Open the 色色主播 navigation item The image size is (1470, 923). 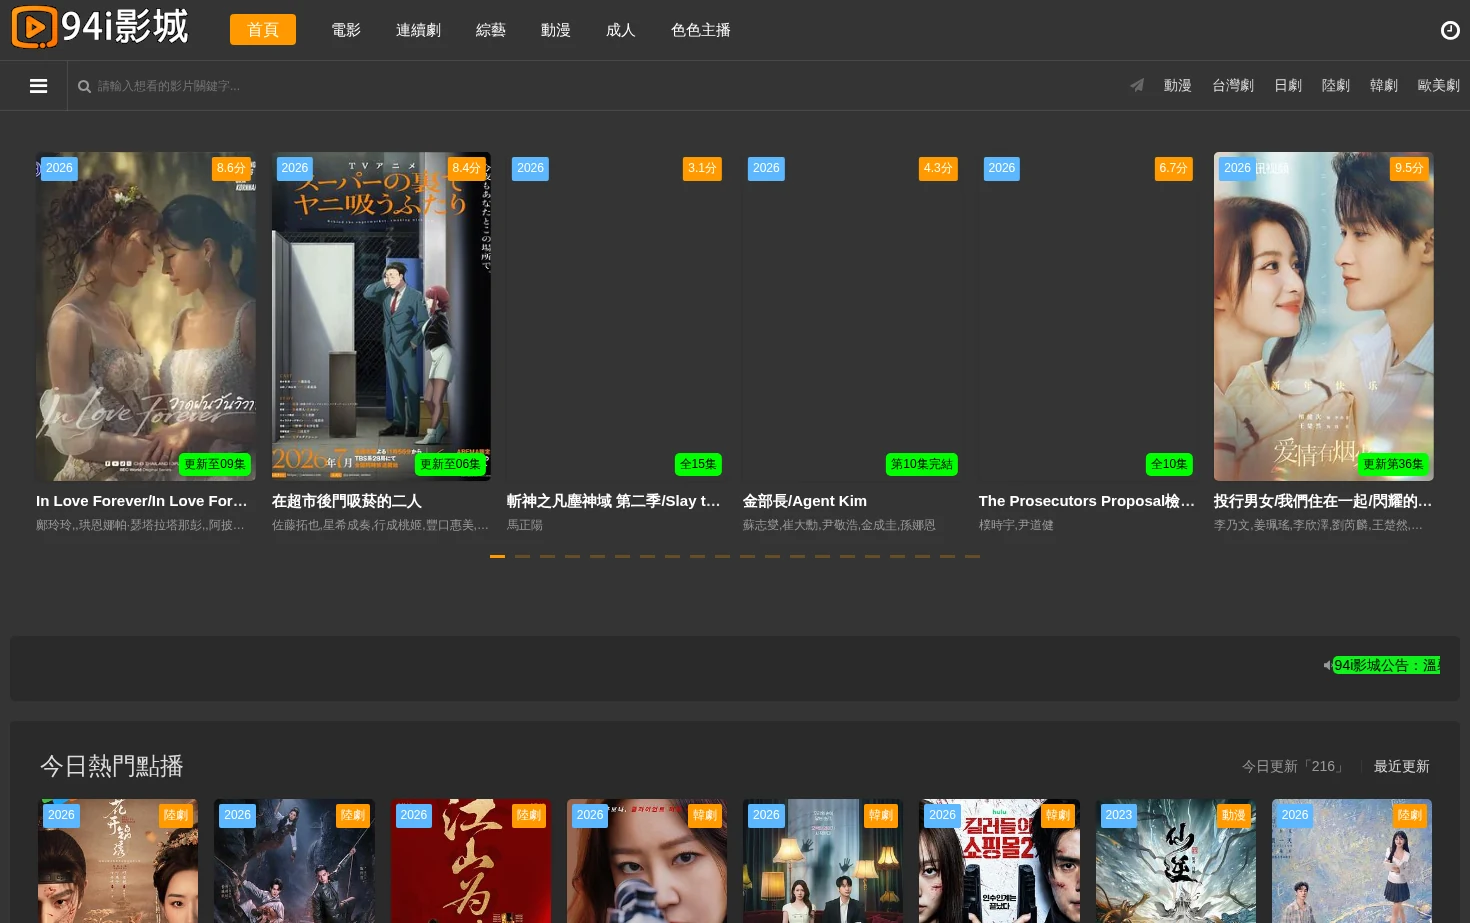701,30
